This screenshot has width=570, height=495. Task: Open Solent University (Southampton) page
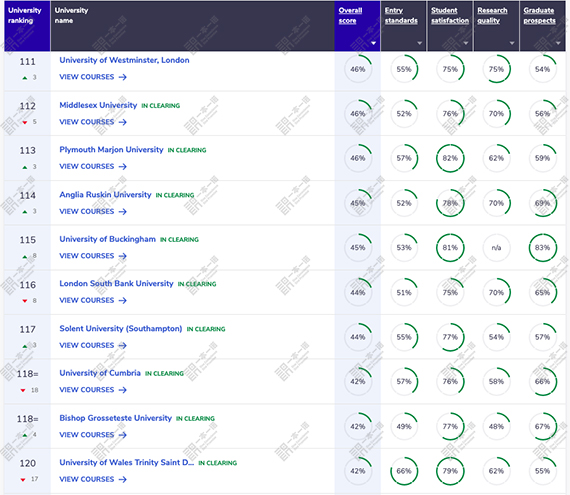(121, 329)
